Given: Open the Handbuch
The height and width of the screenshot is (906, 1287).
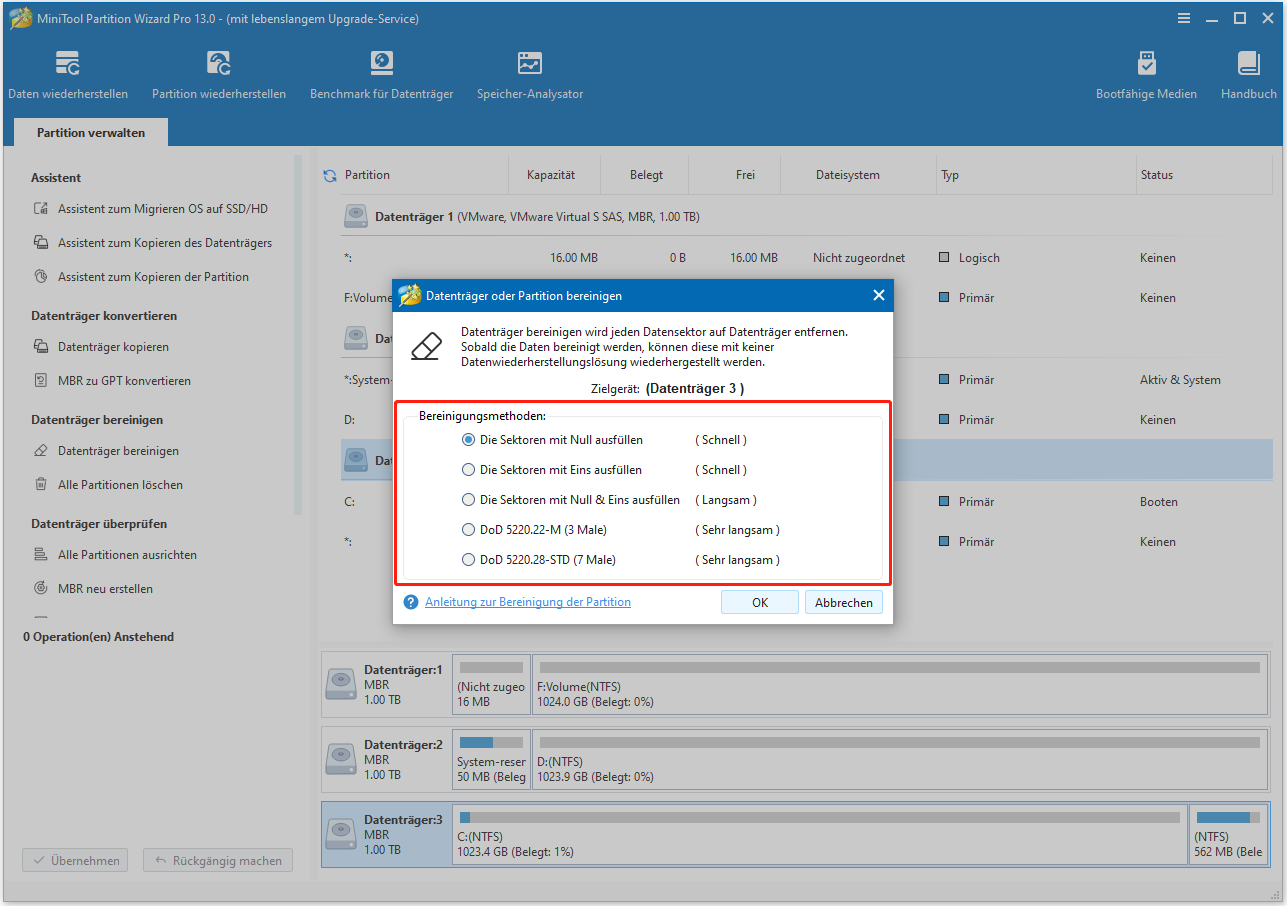Looking at the screenshot, I should [x=1247, y=72].
